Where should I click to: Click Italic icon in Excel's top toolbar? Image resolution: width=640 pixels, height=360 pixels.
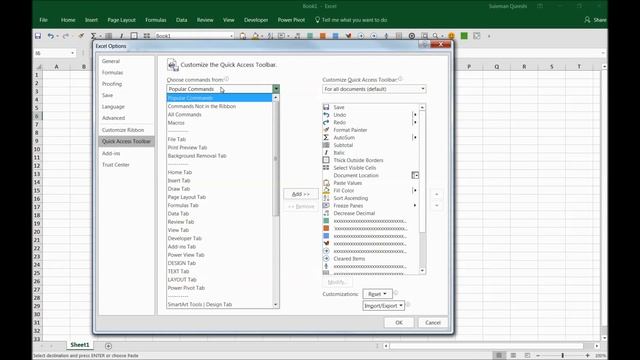click(x=121, y=36)
